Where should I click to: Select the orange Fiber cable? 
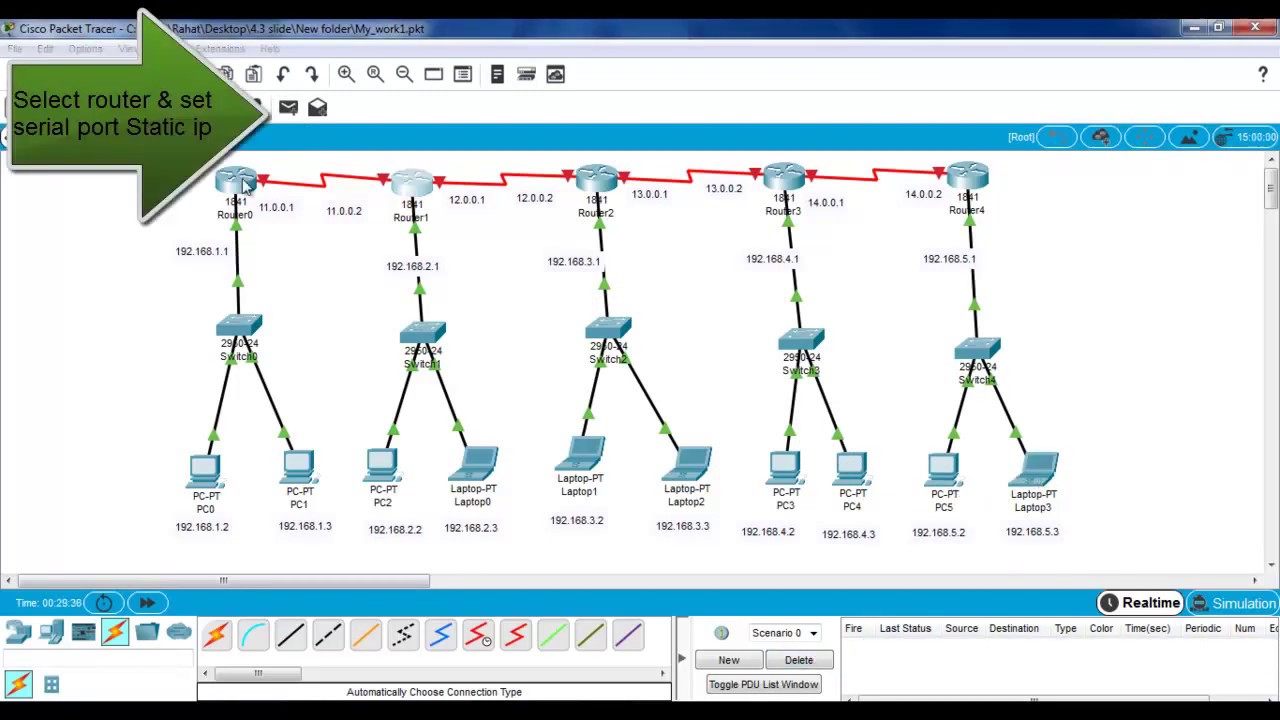click(366, 634)
